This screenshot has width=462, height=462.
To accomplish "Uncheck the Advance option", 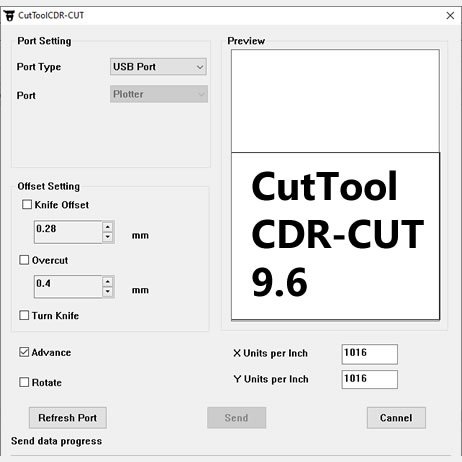I will pyautogui.click(x=24, y=352).
